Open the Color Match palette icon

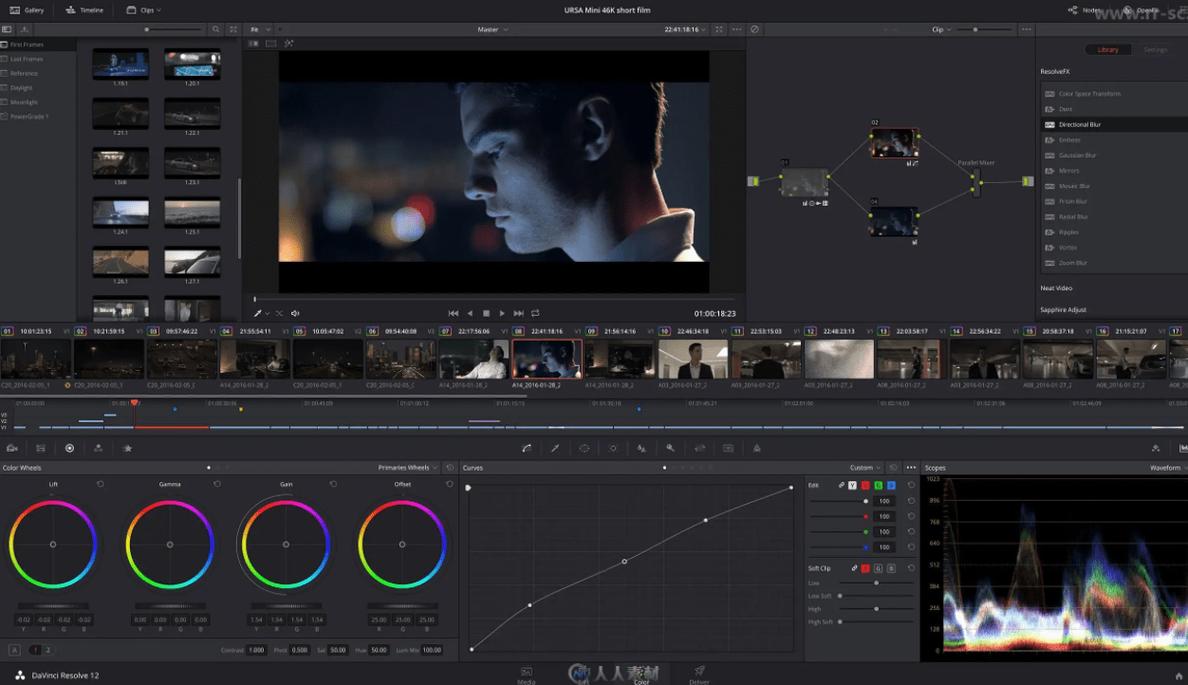click(x=41, y=449)
